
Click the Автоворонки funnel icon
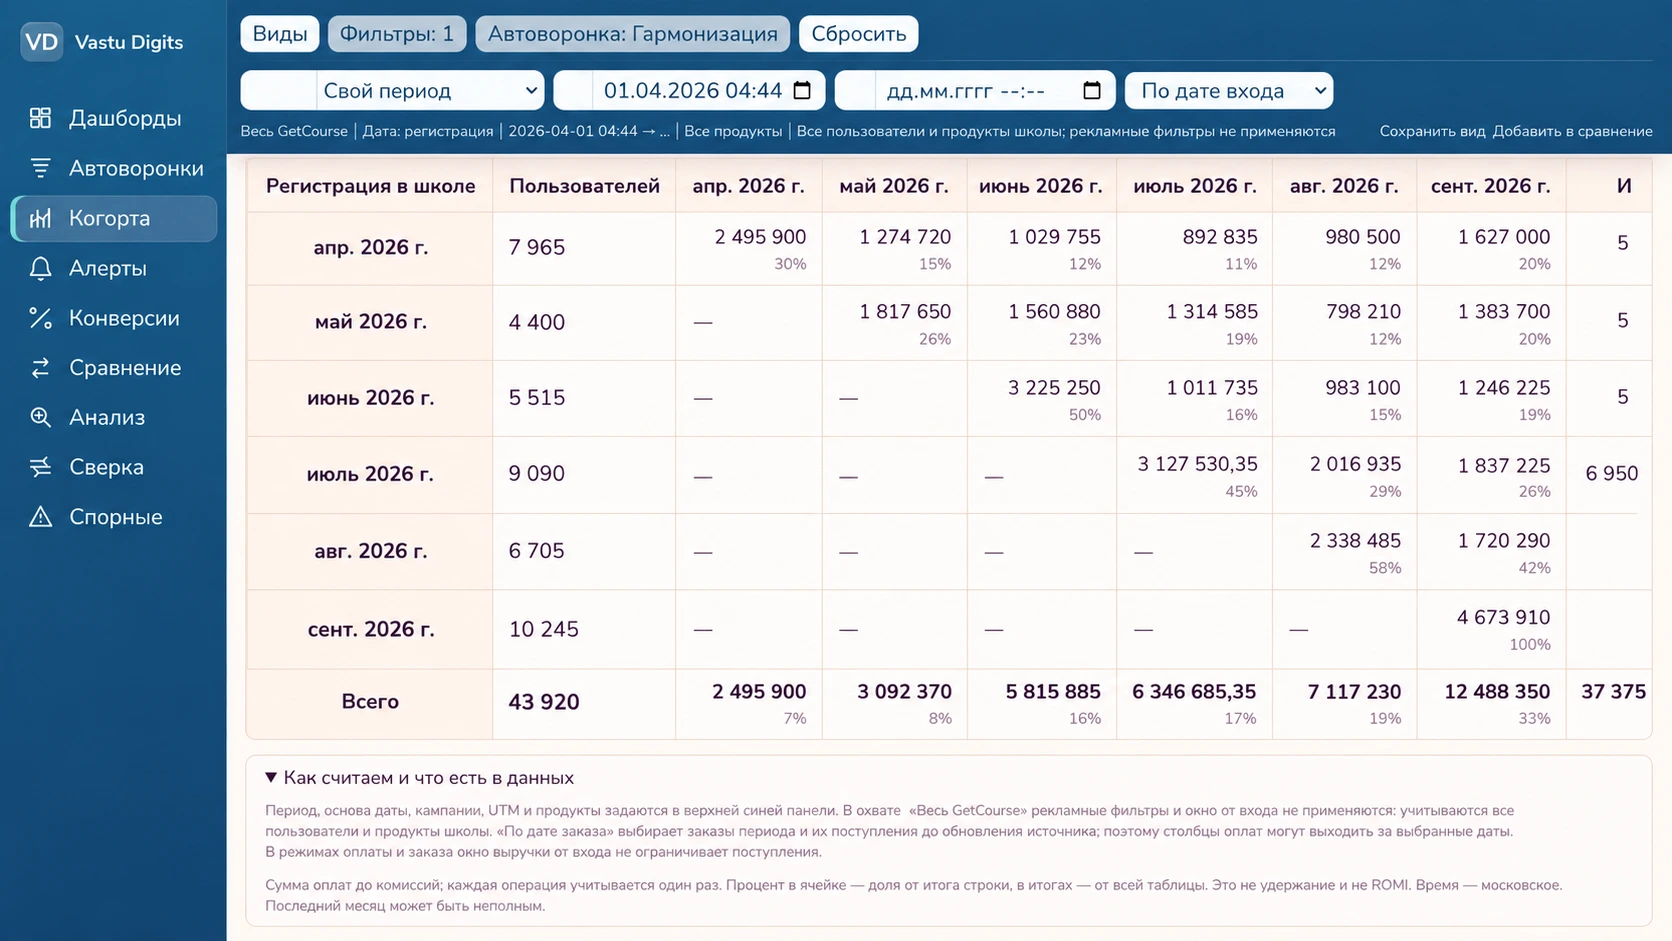click(x=40, y=168)
